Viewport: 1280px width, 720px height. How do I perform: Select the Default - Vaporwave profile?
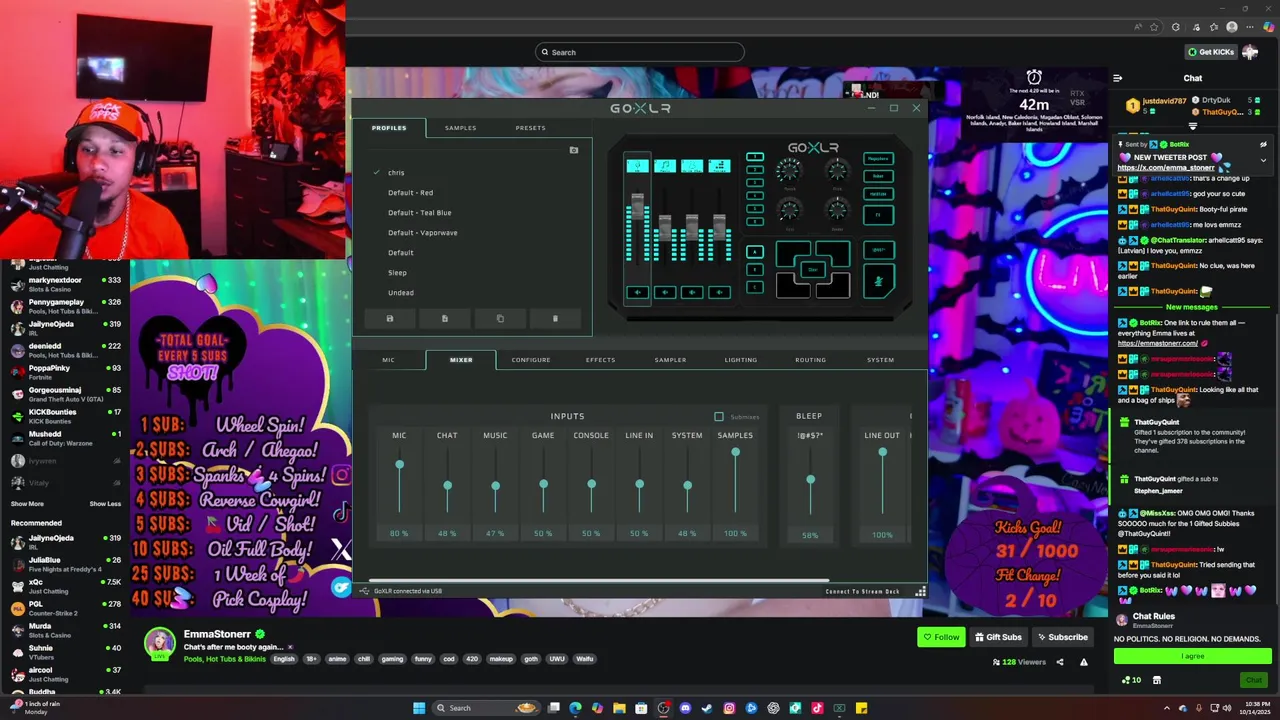pyautogui.click(x=422, y=233)
